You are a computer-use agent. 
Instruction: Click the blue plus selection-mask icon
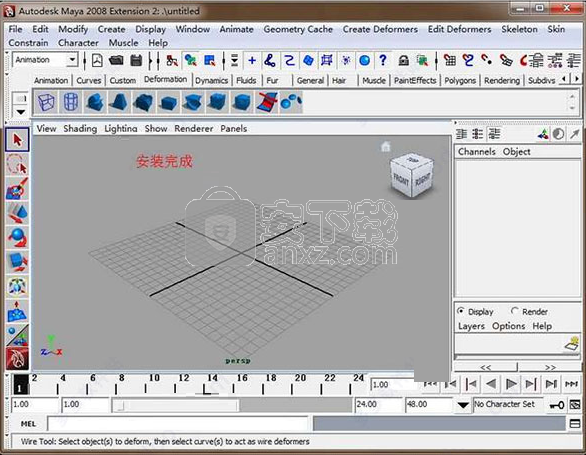252,60
